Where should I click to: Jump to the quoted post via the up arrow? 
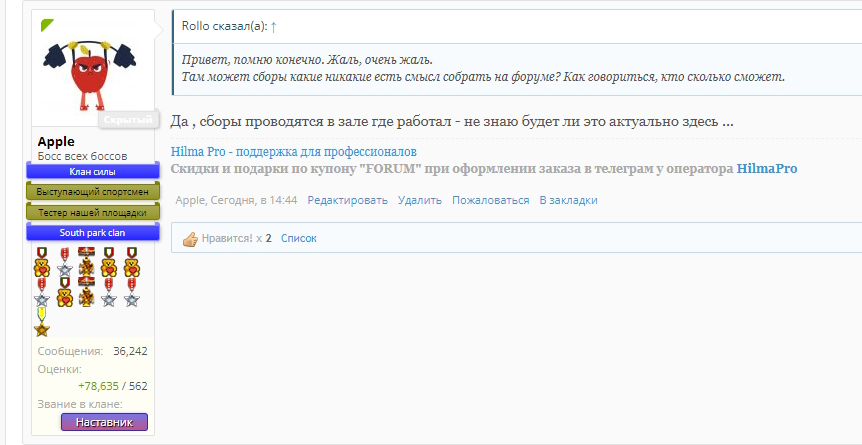(x=274, y=26)
